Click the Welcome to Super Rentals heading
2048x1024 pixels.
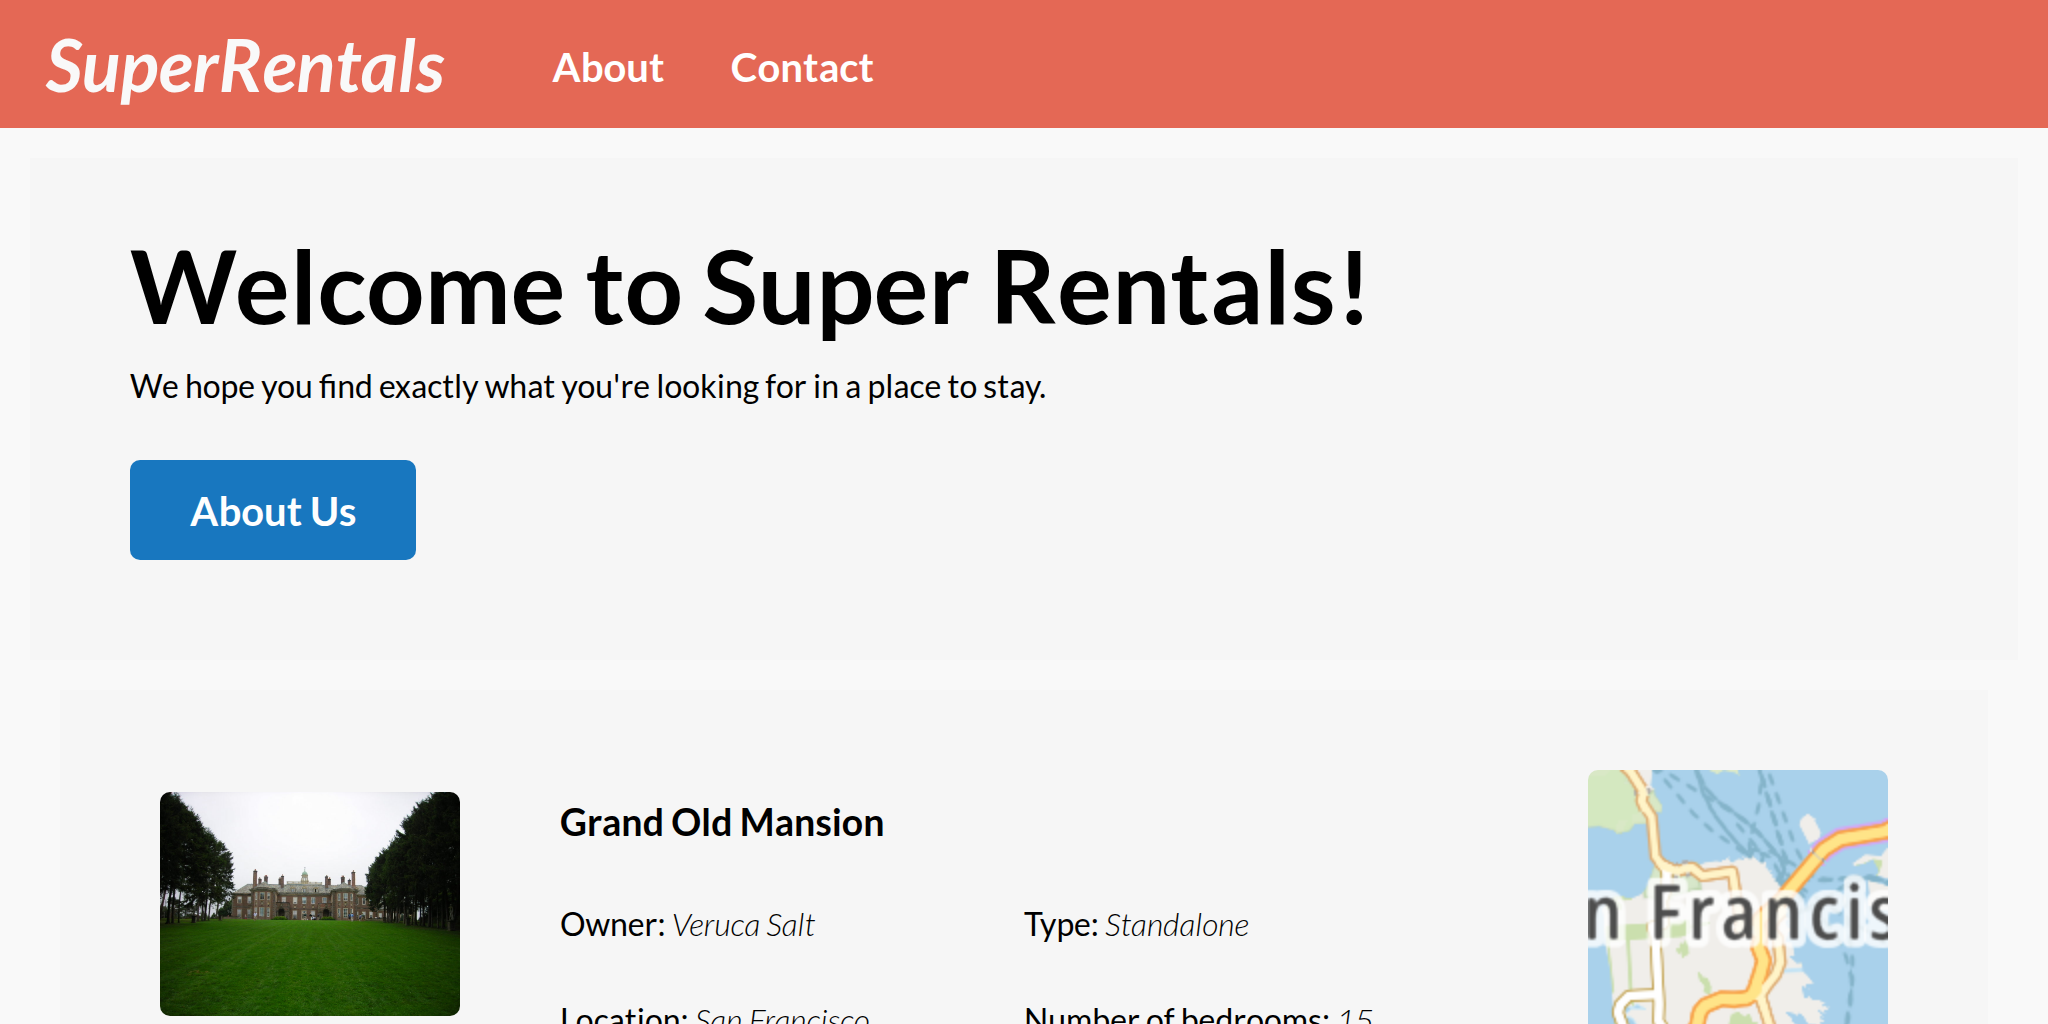click(x=748, y=288)
